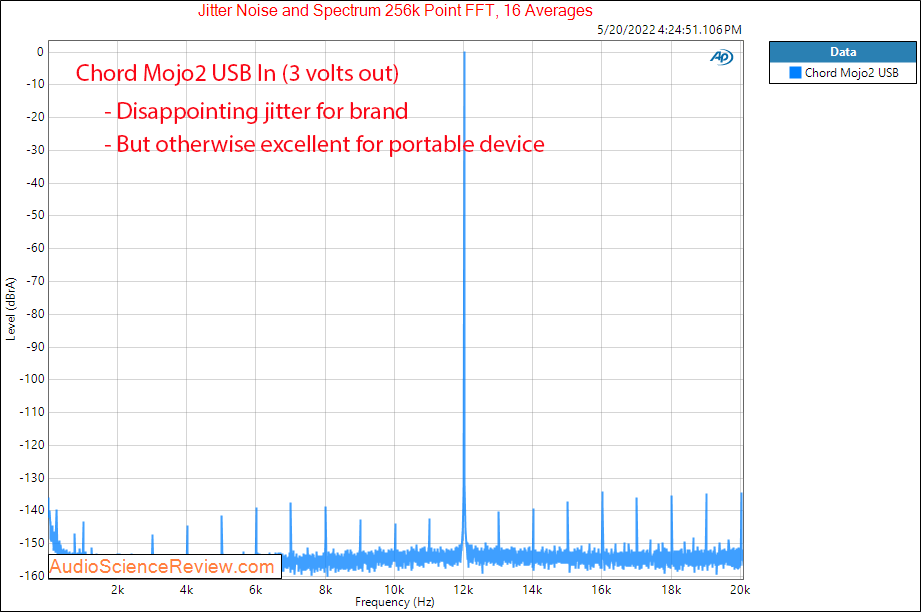Click the "-10" level axis tick label

click(35, 84)
